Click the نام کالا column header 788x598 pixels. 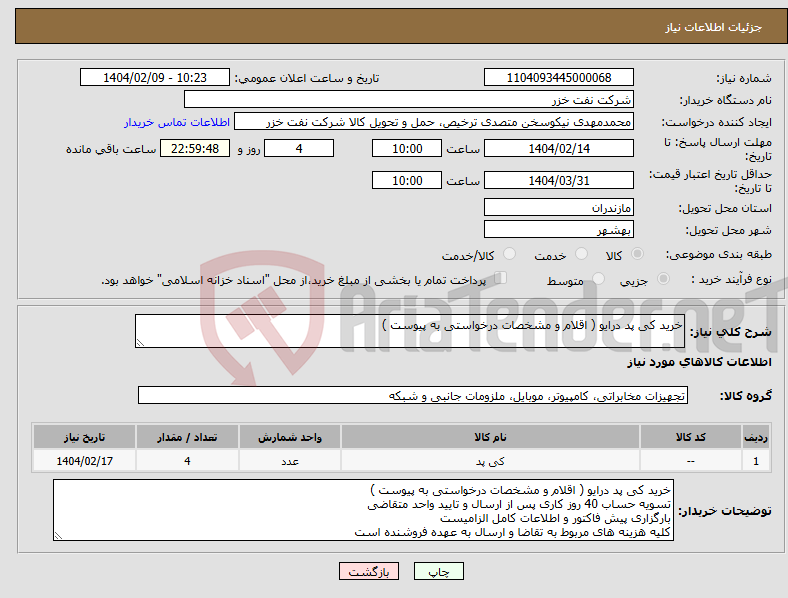(490, 437)
